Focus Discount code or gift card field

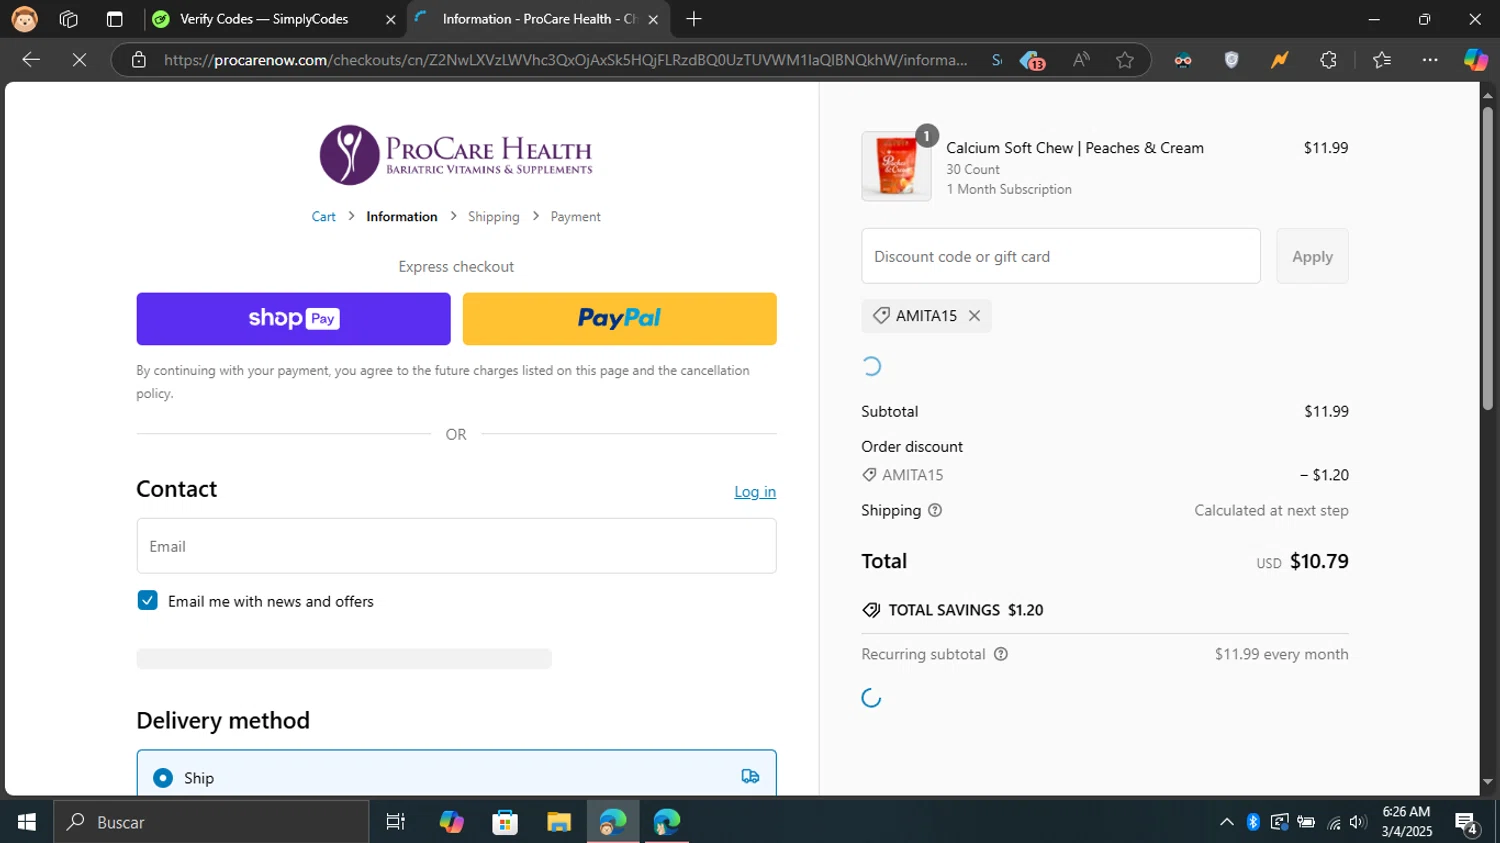(1061, 256)
